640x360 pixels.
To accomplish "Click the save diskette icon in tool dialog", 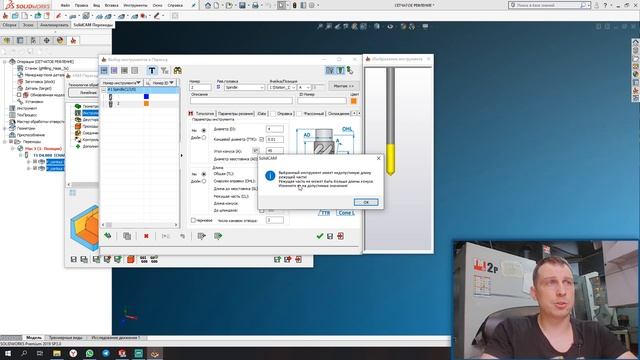I will (330, 236).
